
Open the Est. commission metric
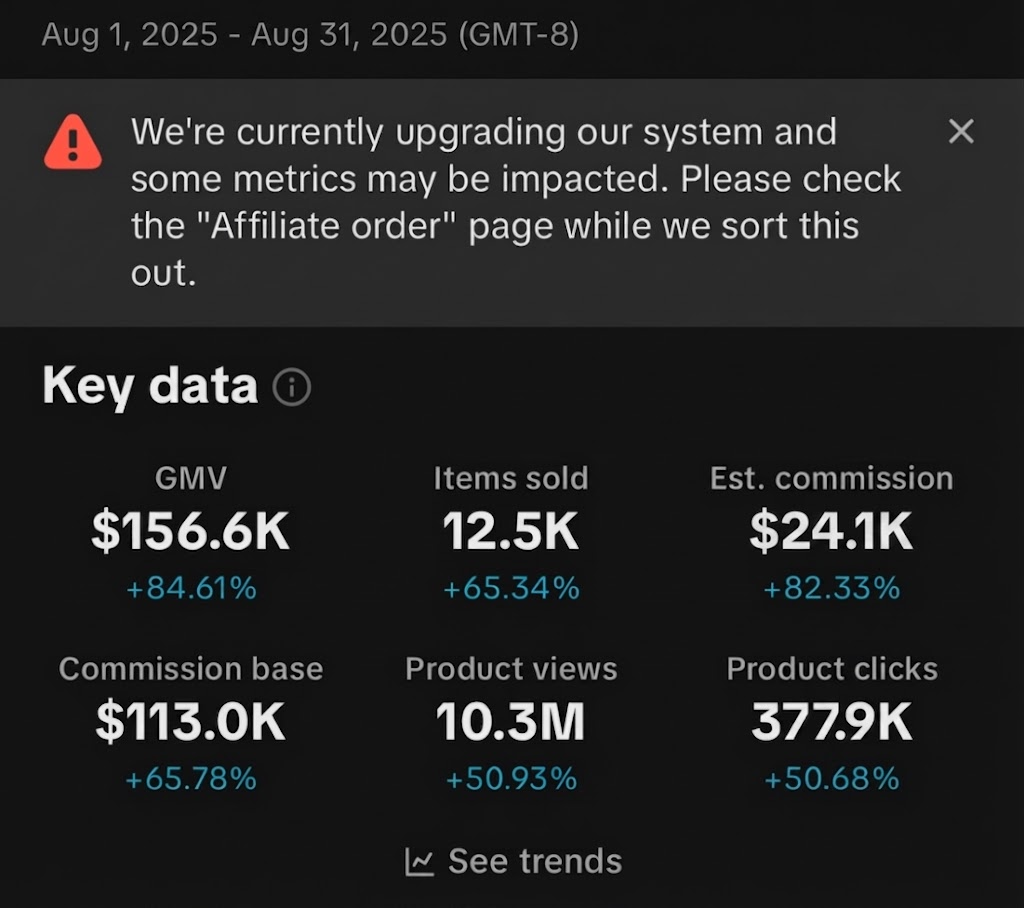point(831,529)
